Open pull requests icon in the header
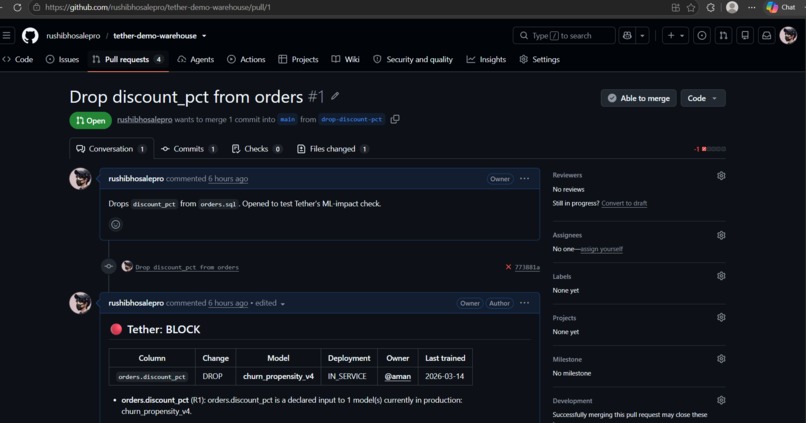Screen dimensions: 806x423 [723, 35]
